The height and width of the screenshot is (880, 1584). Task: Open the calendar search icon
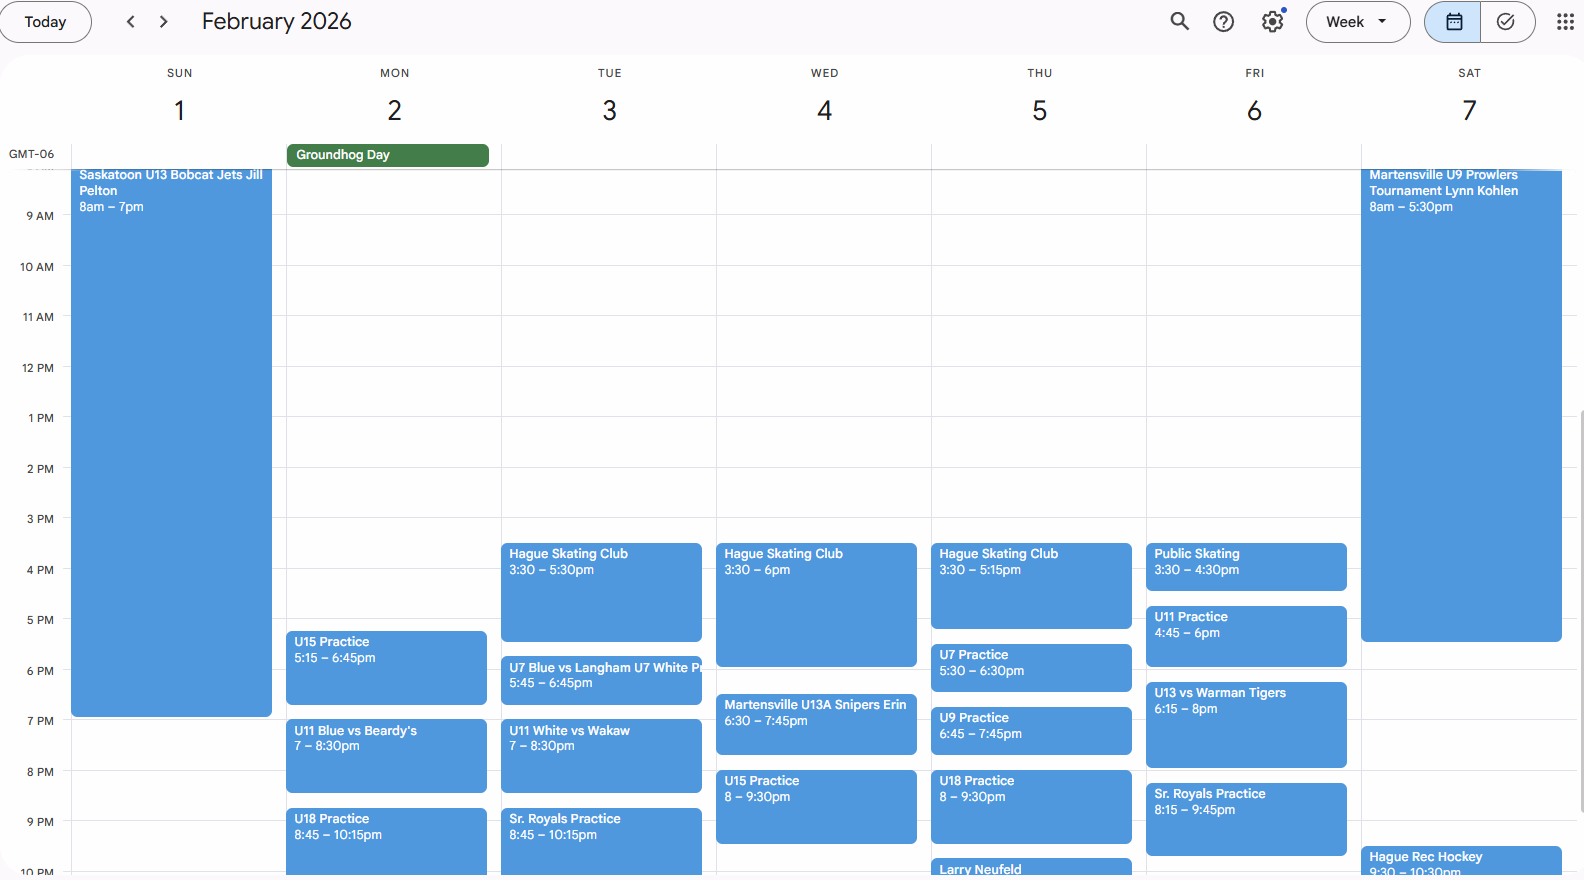[1180, 22]
